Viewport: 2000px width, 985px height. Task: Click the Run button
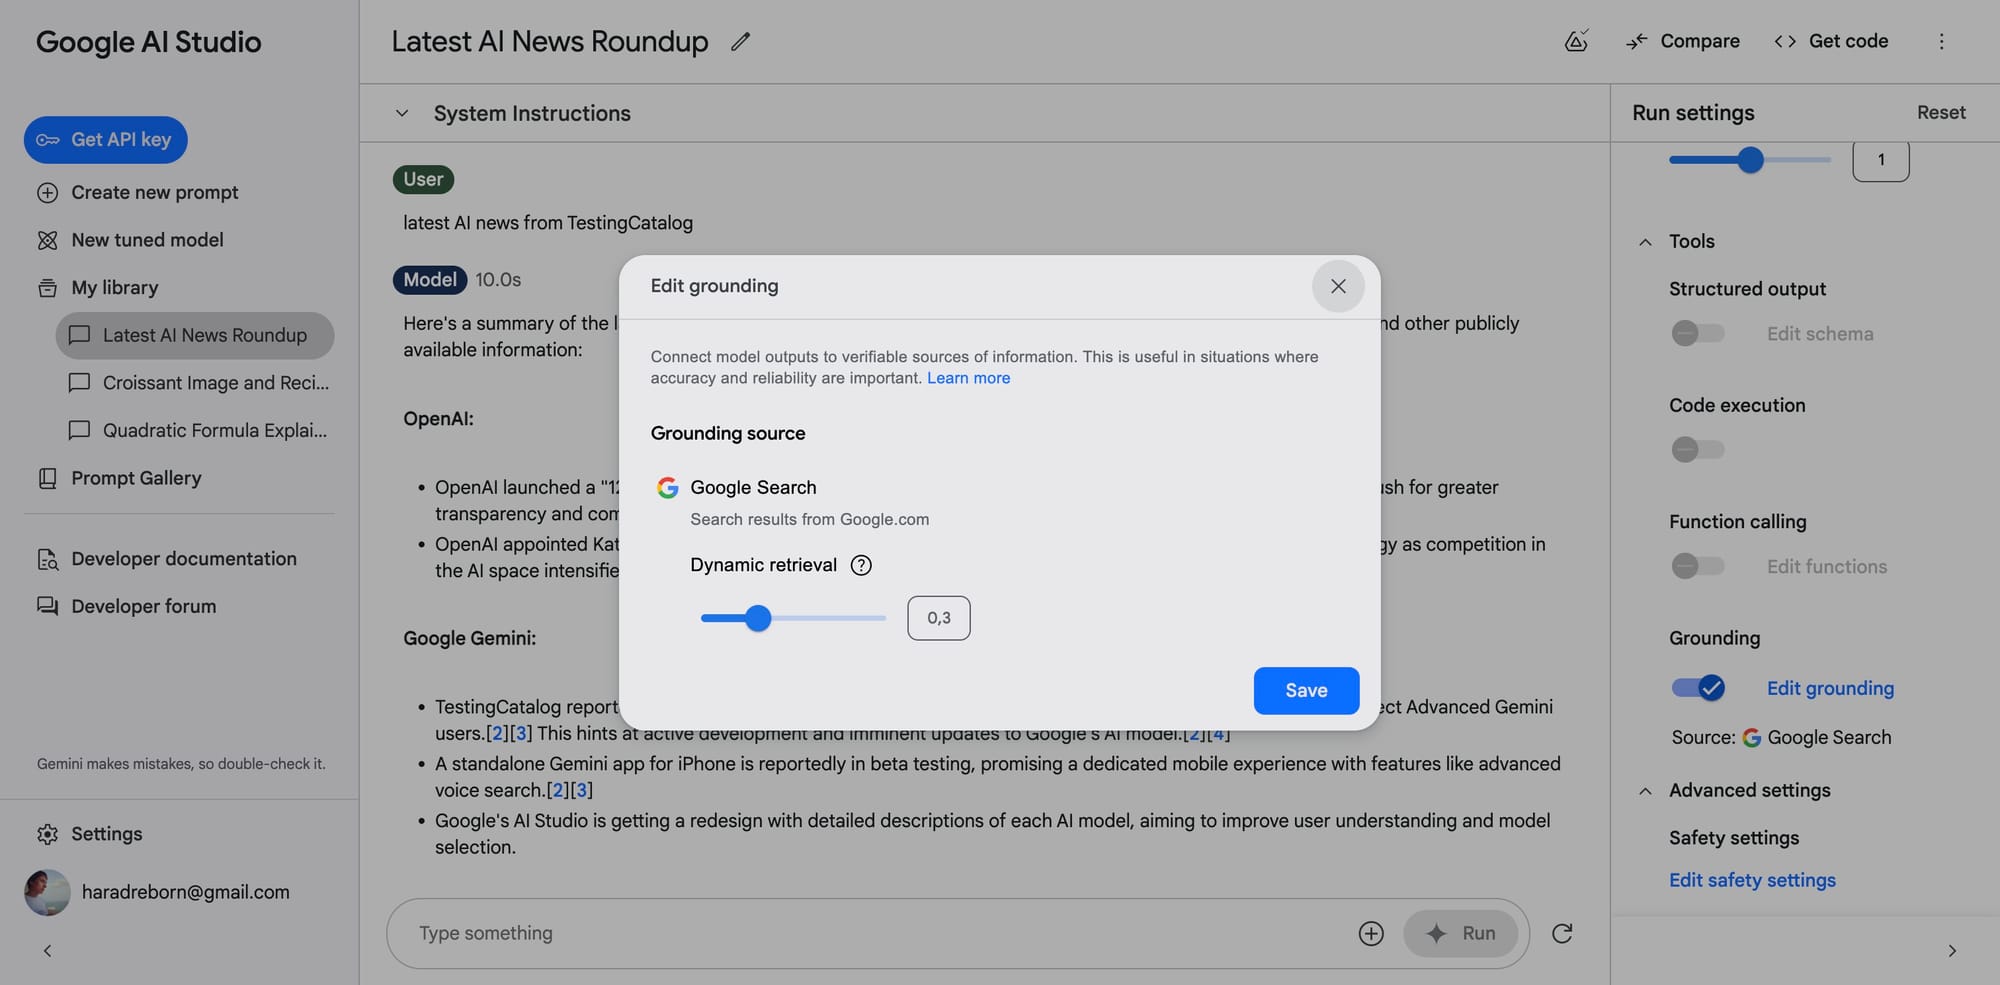(1461, 933)
